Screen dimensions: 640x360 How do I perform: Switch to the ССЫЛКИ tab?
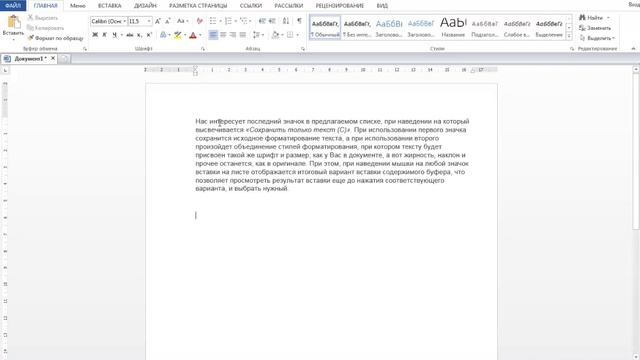pos(251,6)
